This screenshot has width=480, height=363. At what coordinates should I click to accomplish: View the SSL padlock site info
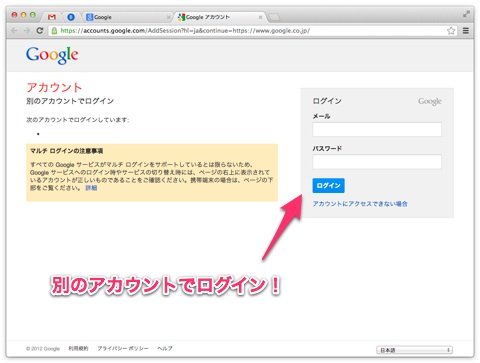click(54, 31)
